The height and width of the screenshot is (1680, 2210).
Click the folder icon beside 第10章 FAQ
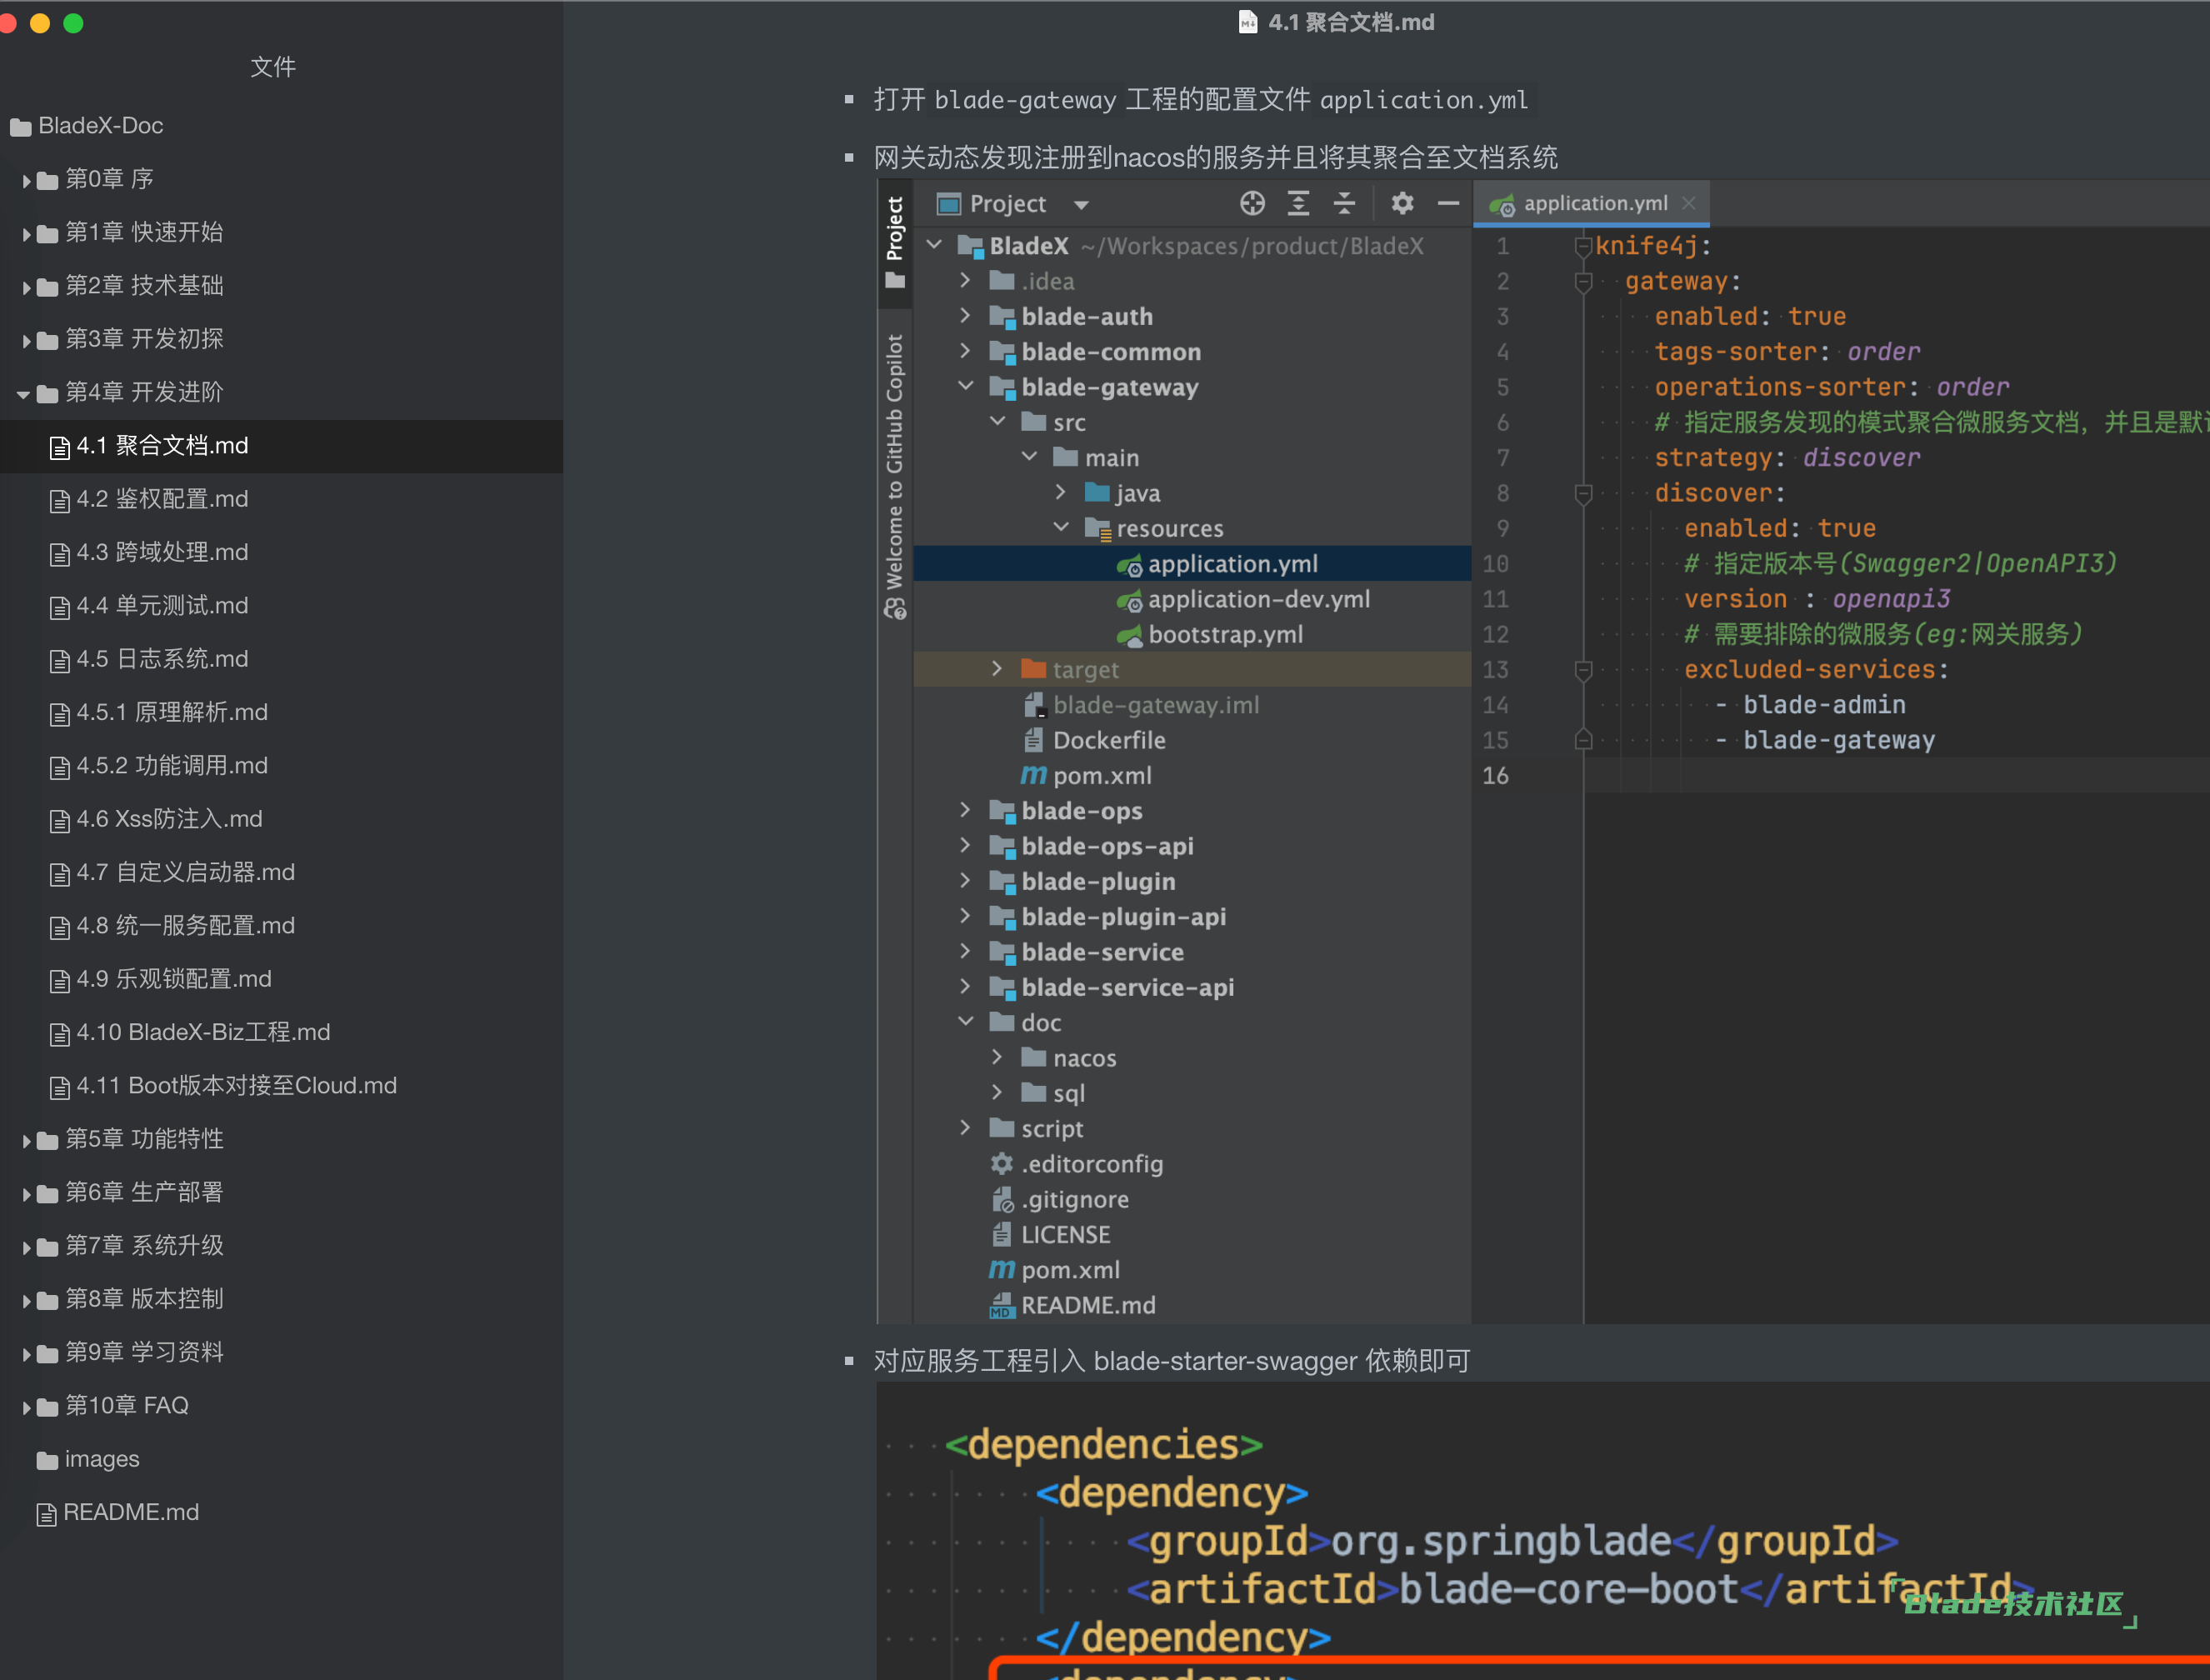click(47, 1408)
